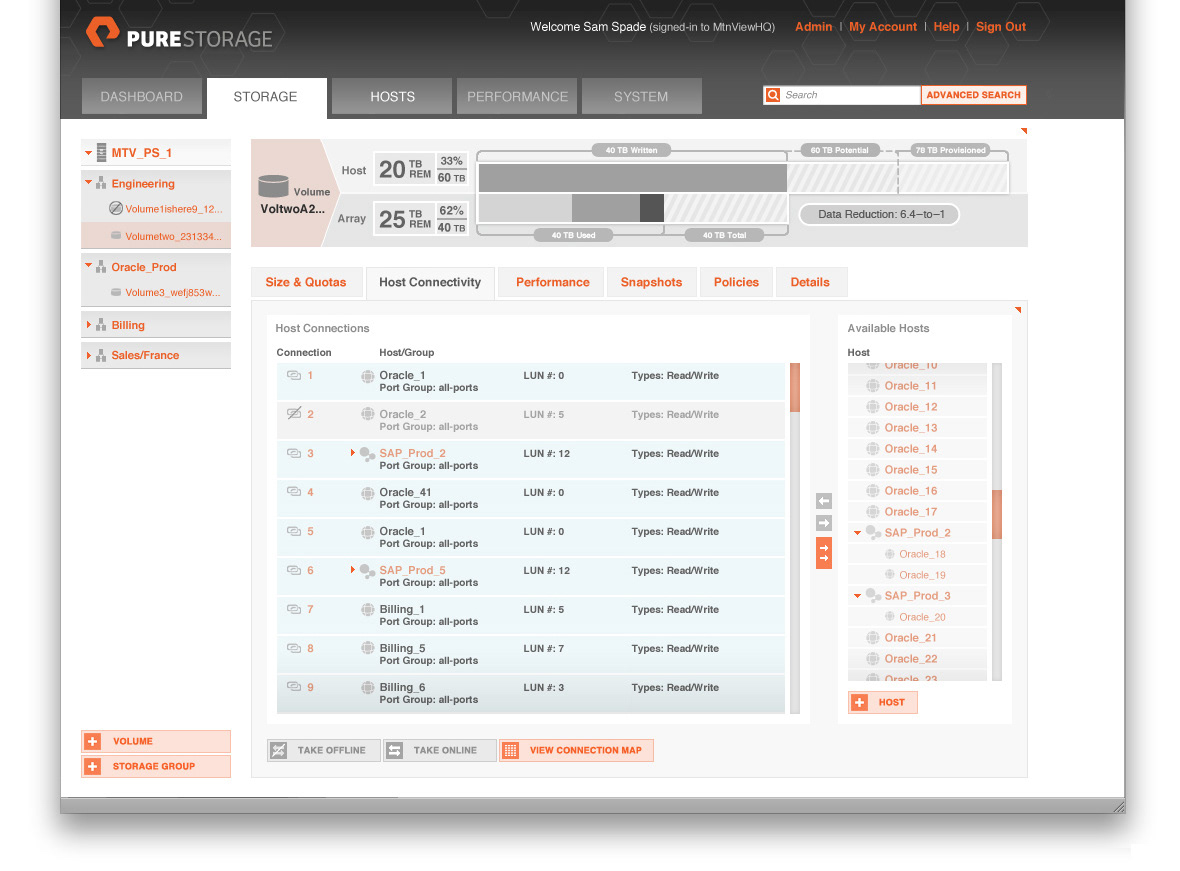This screenshot has width=1180, height=871.
Task: Click the Volumetwo_231334 volume icon
Action: (x=116, y=236)
